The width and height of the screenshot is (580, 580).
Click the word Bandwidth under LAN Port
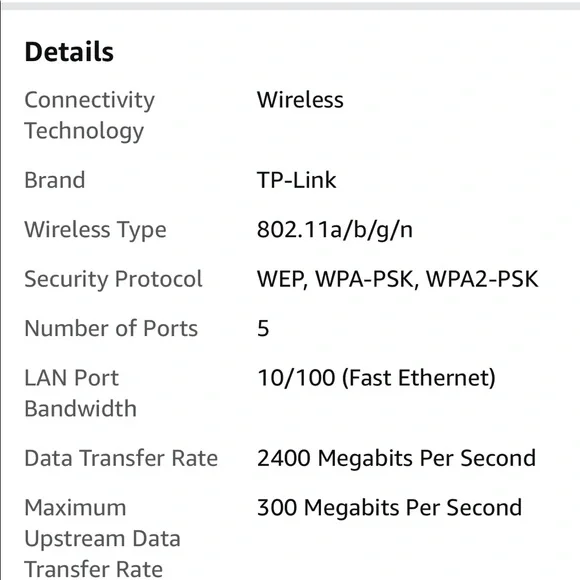(81, 409)
